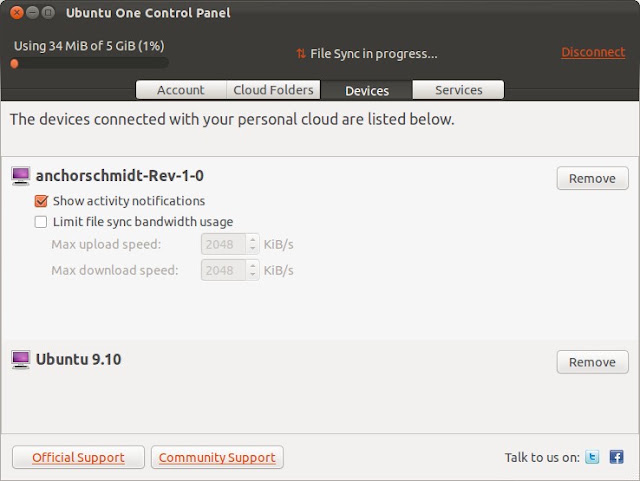Viewport: 640px width, 481px height.
Task: Open the Services tab
Action: pos(458,90)
